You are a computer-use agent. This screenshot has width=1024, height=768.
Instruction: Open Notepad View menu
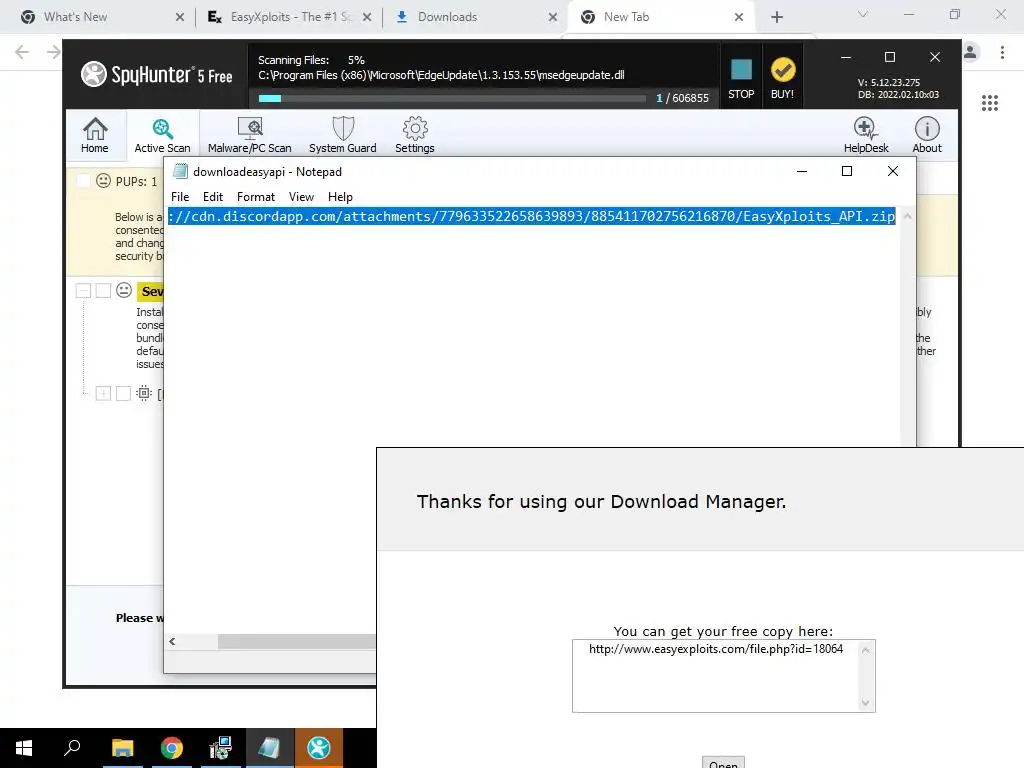pyautogui.click(x=301, y=197)
